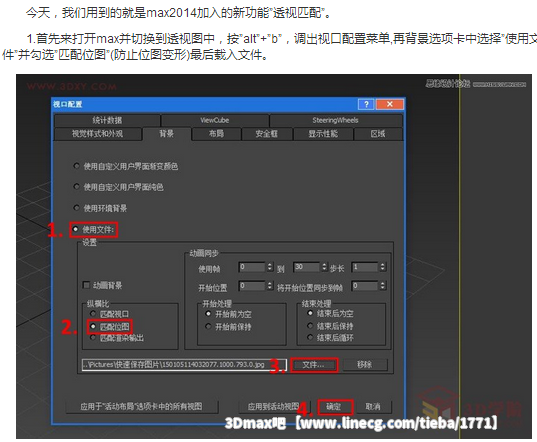Open the SteeringWheels tab

pos(335,120)
